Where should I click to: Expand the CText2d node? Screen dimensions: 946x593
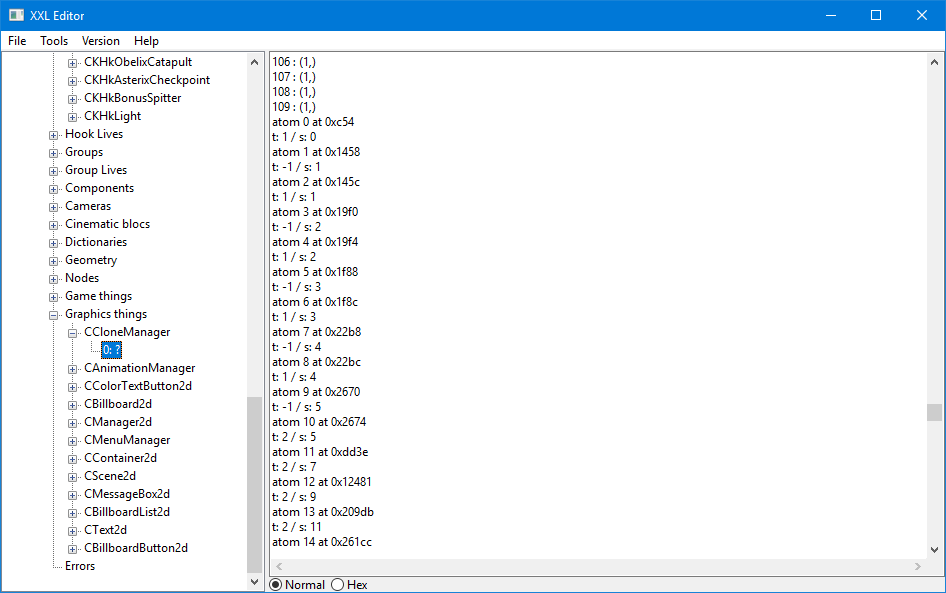pos(72,531)
